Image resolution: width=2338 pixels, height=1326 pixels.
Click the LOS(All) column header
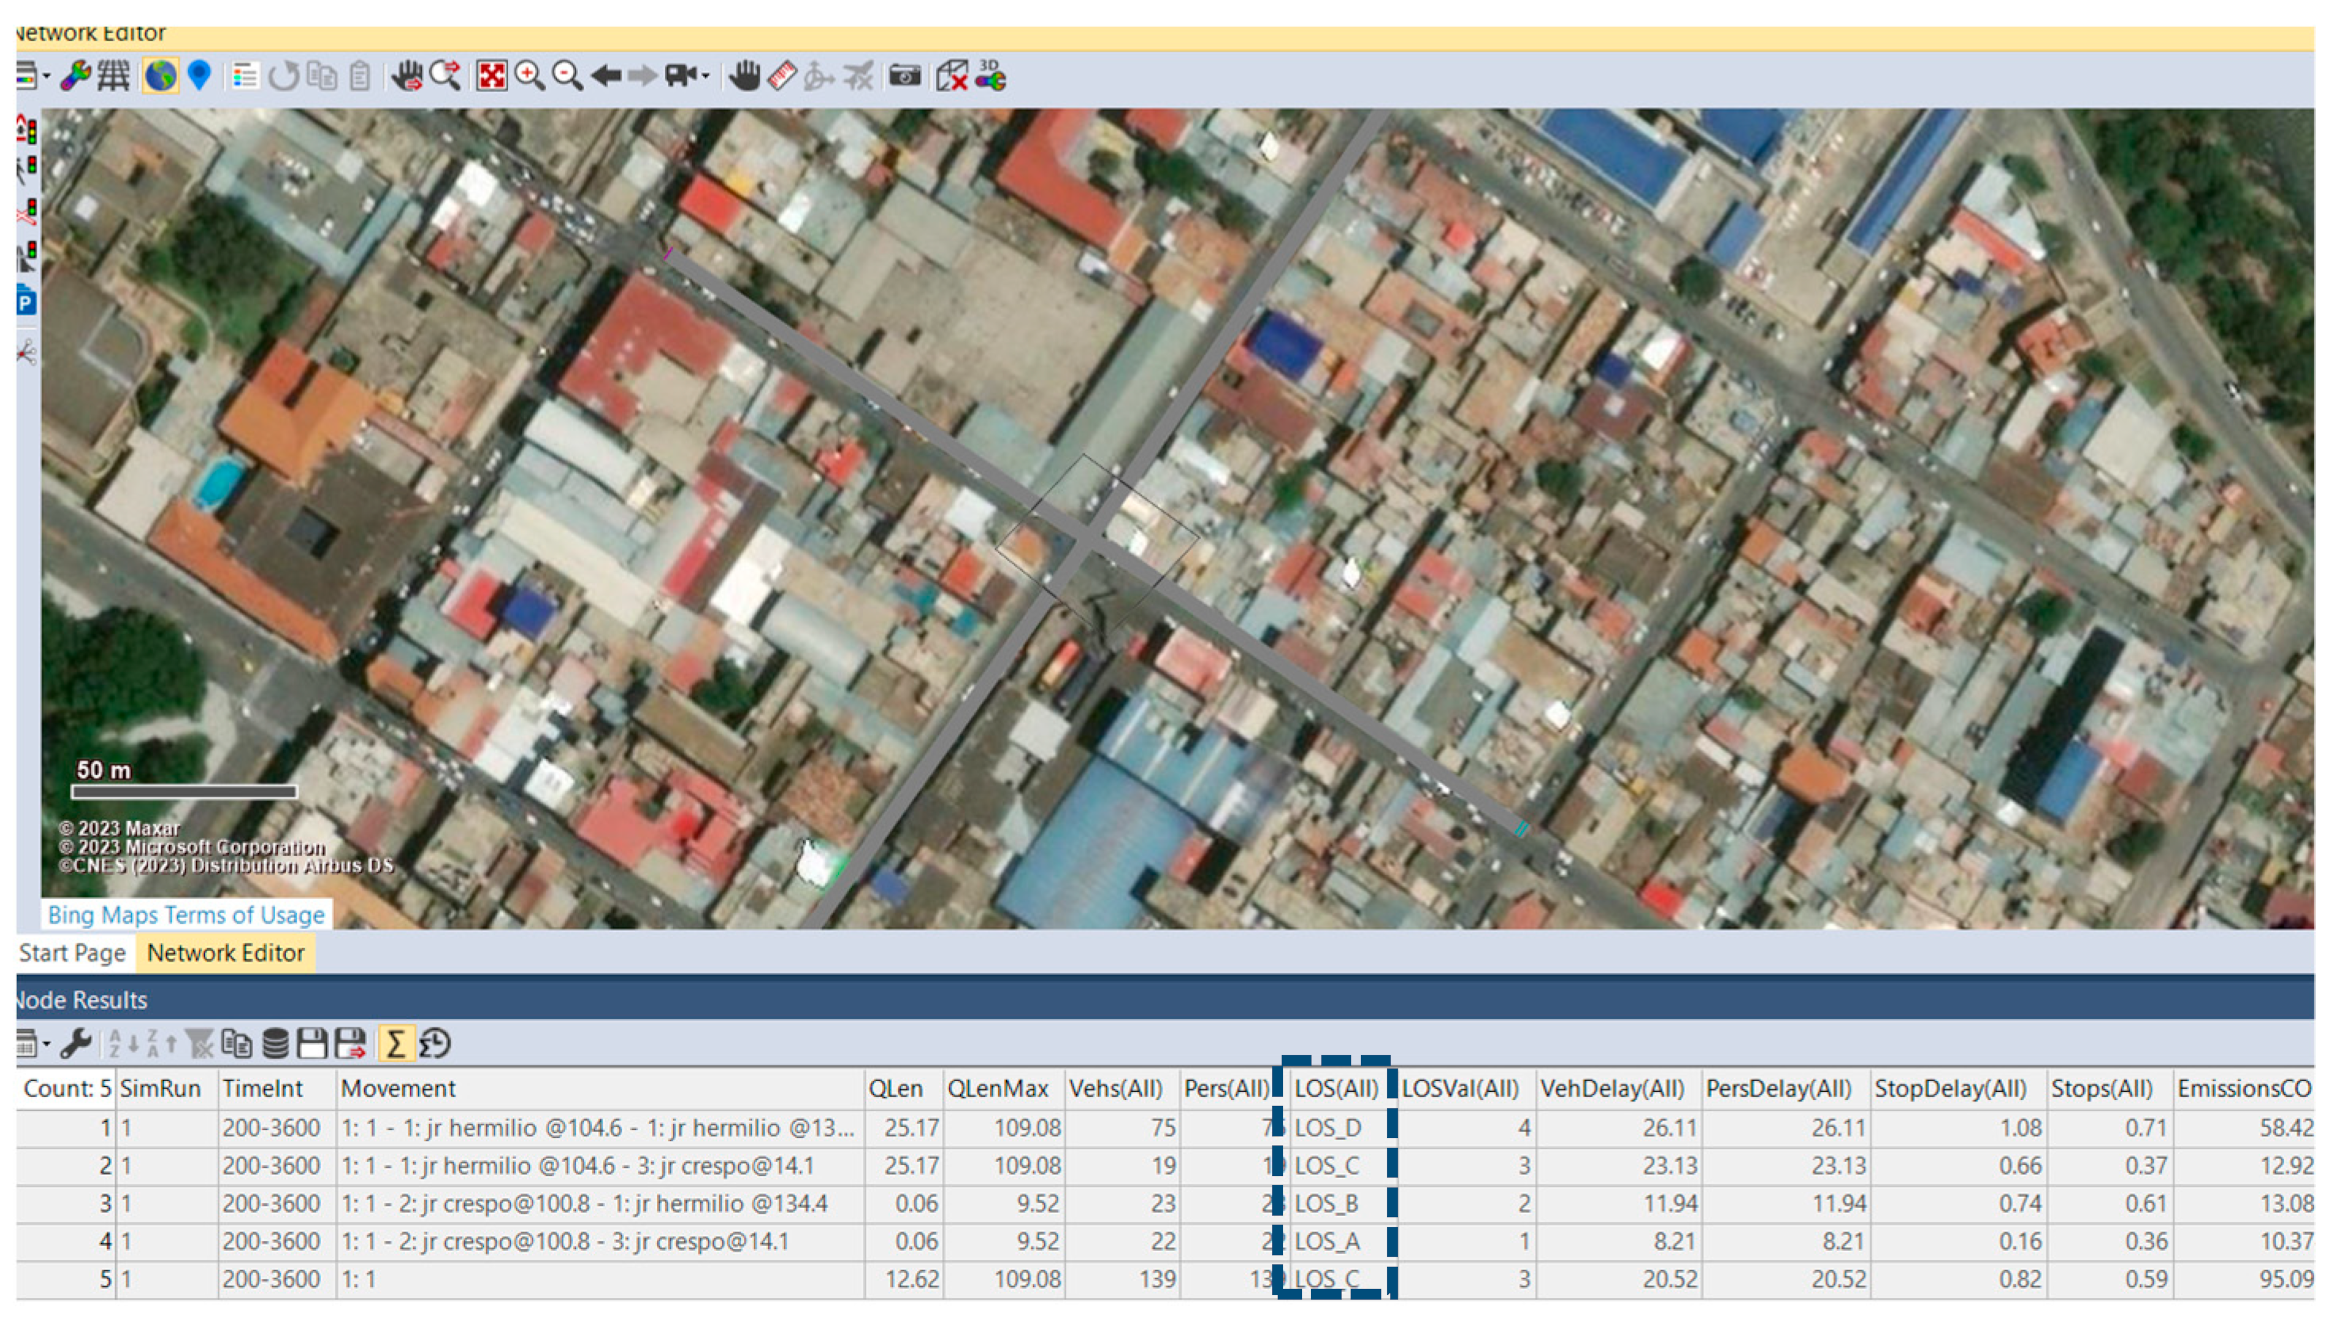click(1336, 1088)
